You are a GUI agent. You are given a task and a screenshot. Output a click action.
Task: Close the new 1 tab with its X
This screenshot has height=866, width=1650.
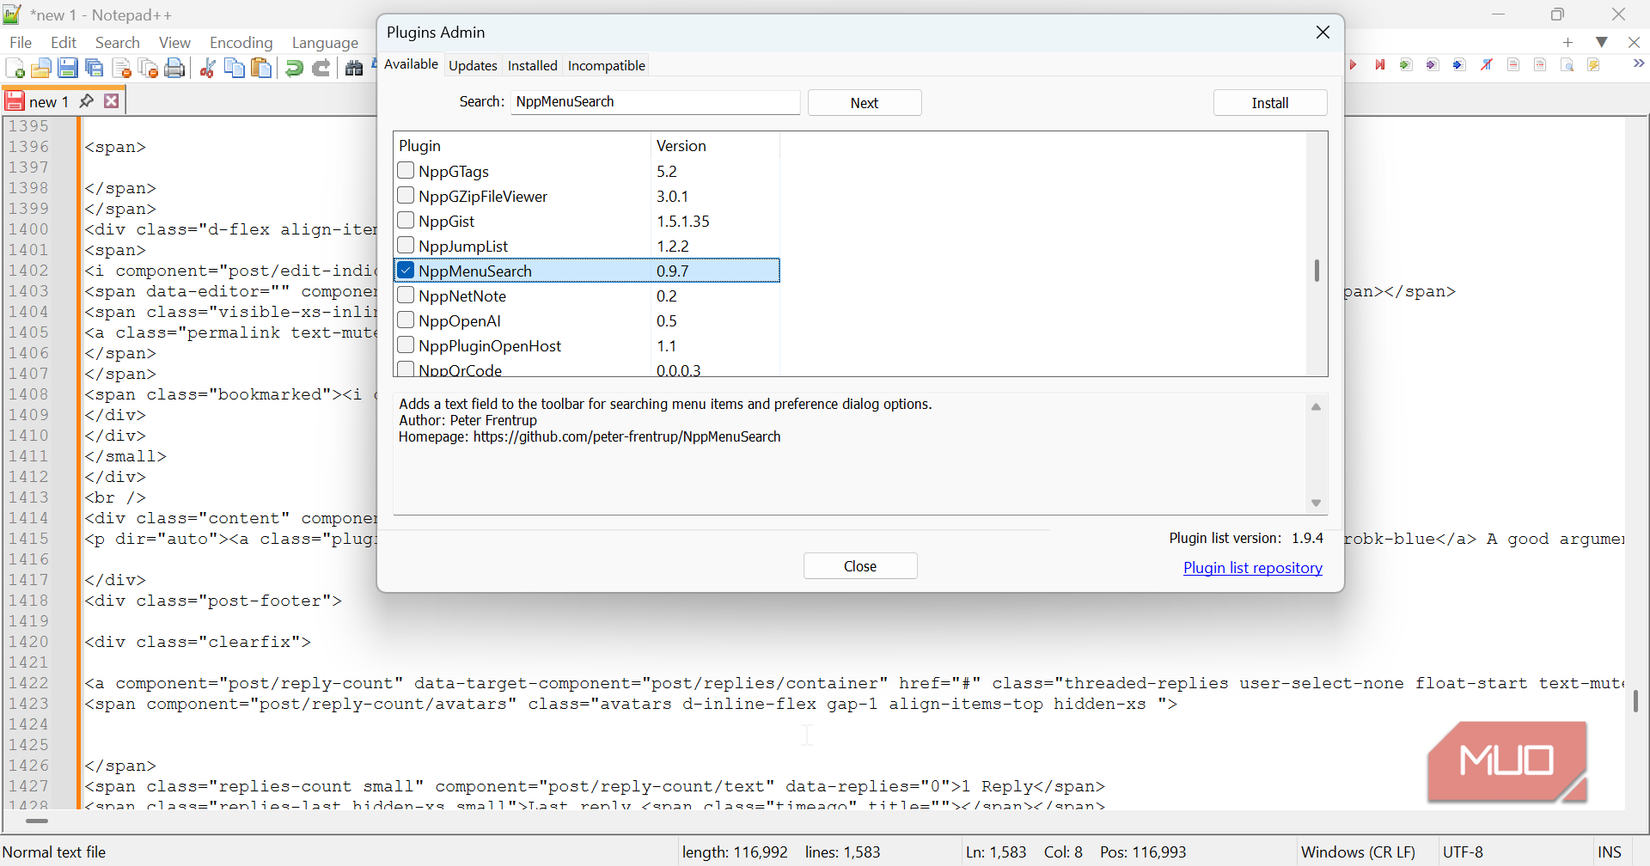(112, 101)
